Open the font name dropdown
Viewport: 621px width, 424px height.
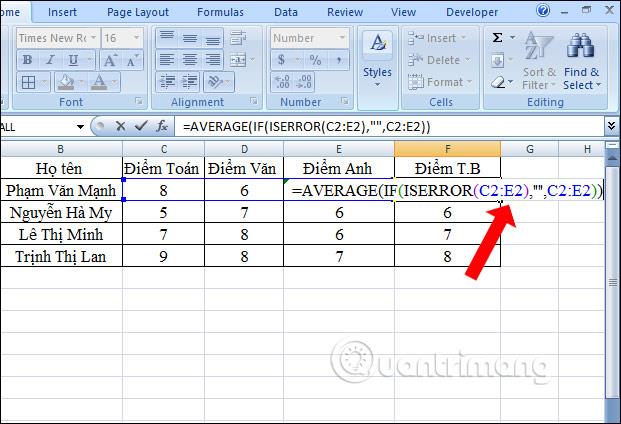[x=94, y=38]
